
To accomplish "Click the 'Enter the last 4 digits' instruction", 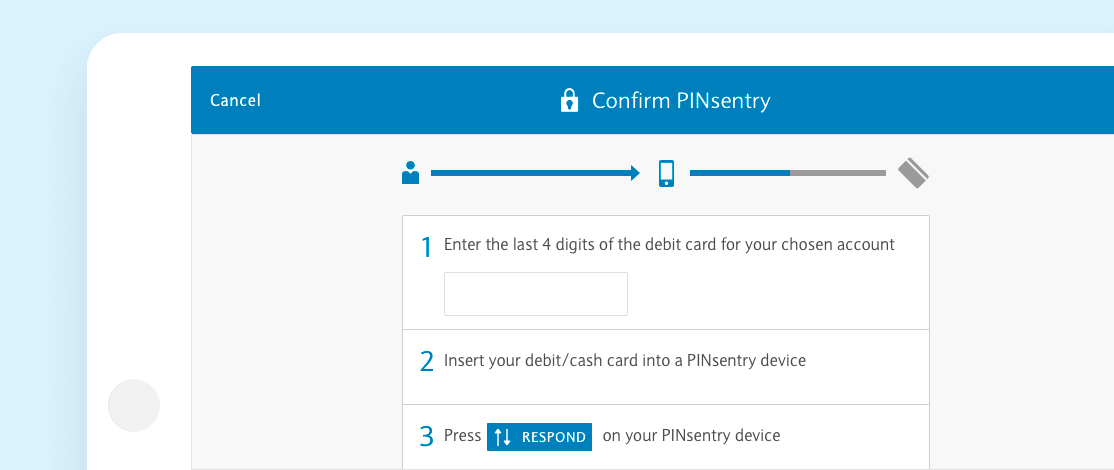I will (x=669, y=244).
